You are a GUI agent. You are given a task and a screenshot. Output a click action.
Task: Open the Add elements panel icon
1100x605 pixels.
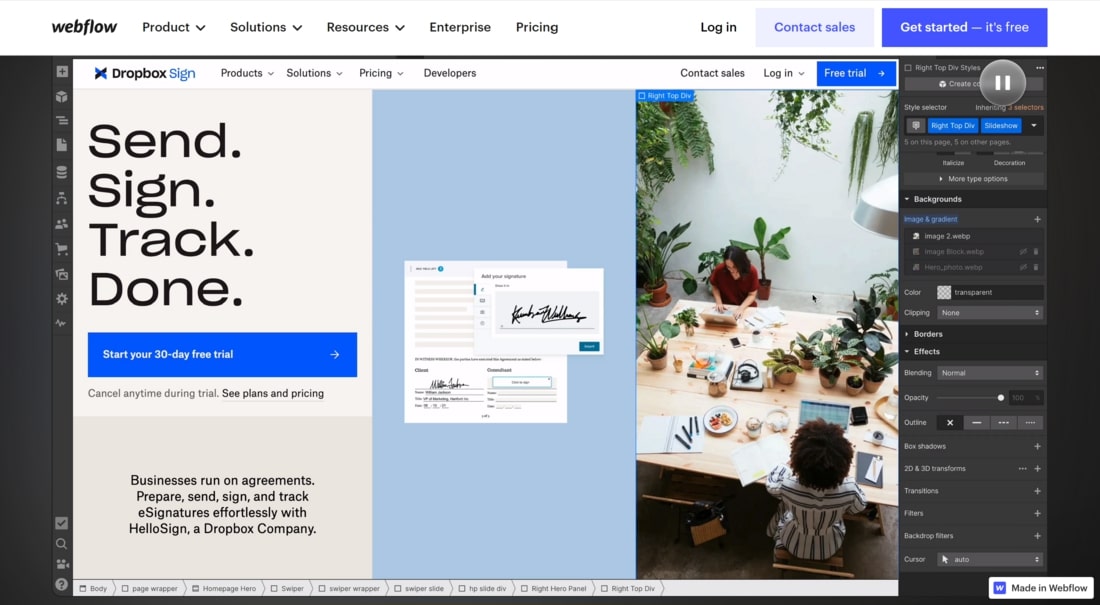pyautogui.click(x=62, y=72)
